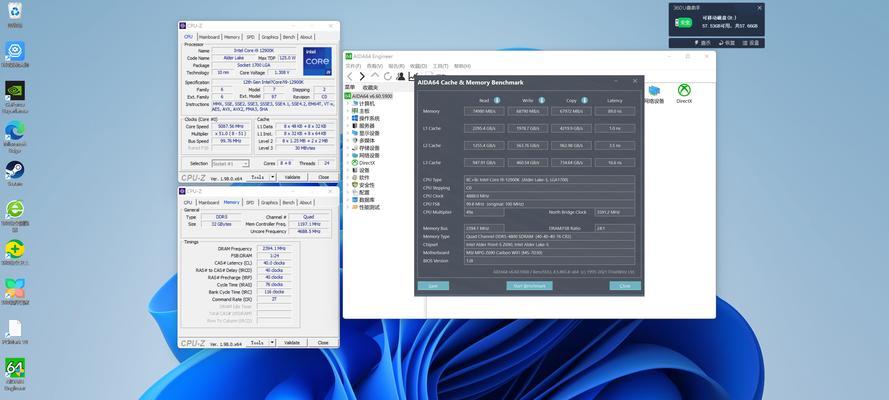This screenshot has height=400, width=889.
Task: Click the Forward arrow in the AIDA64 toolbar
Action: click(362, 76)
